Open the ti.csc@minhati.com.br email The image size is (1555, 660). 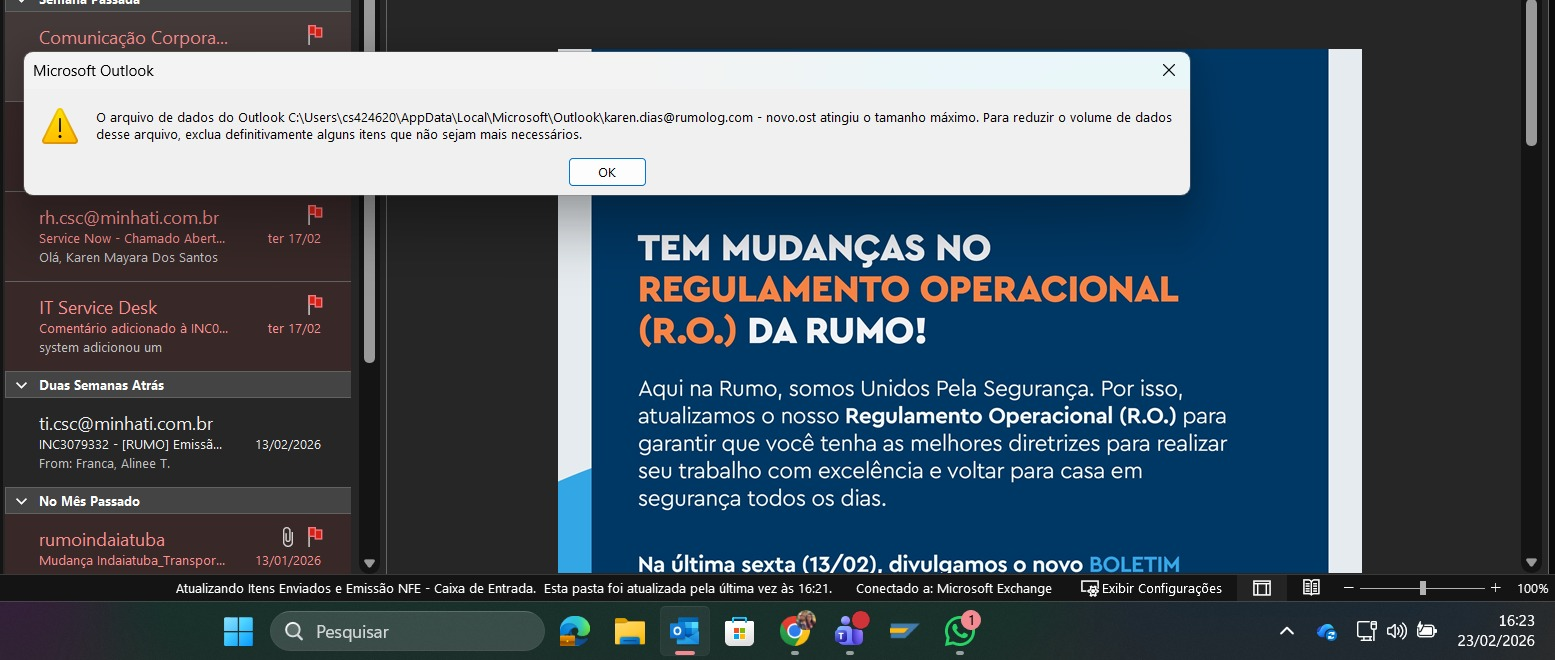(177, 442)
